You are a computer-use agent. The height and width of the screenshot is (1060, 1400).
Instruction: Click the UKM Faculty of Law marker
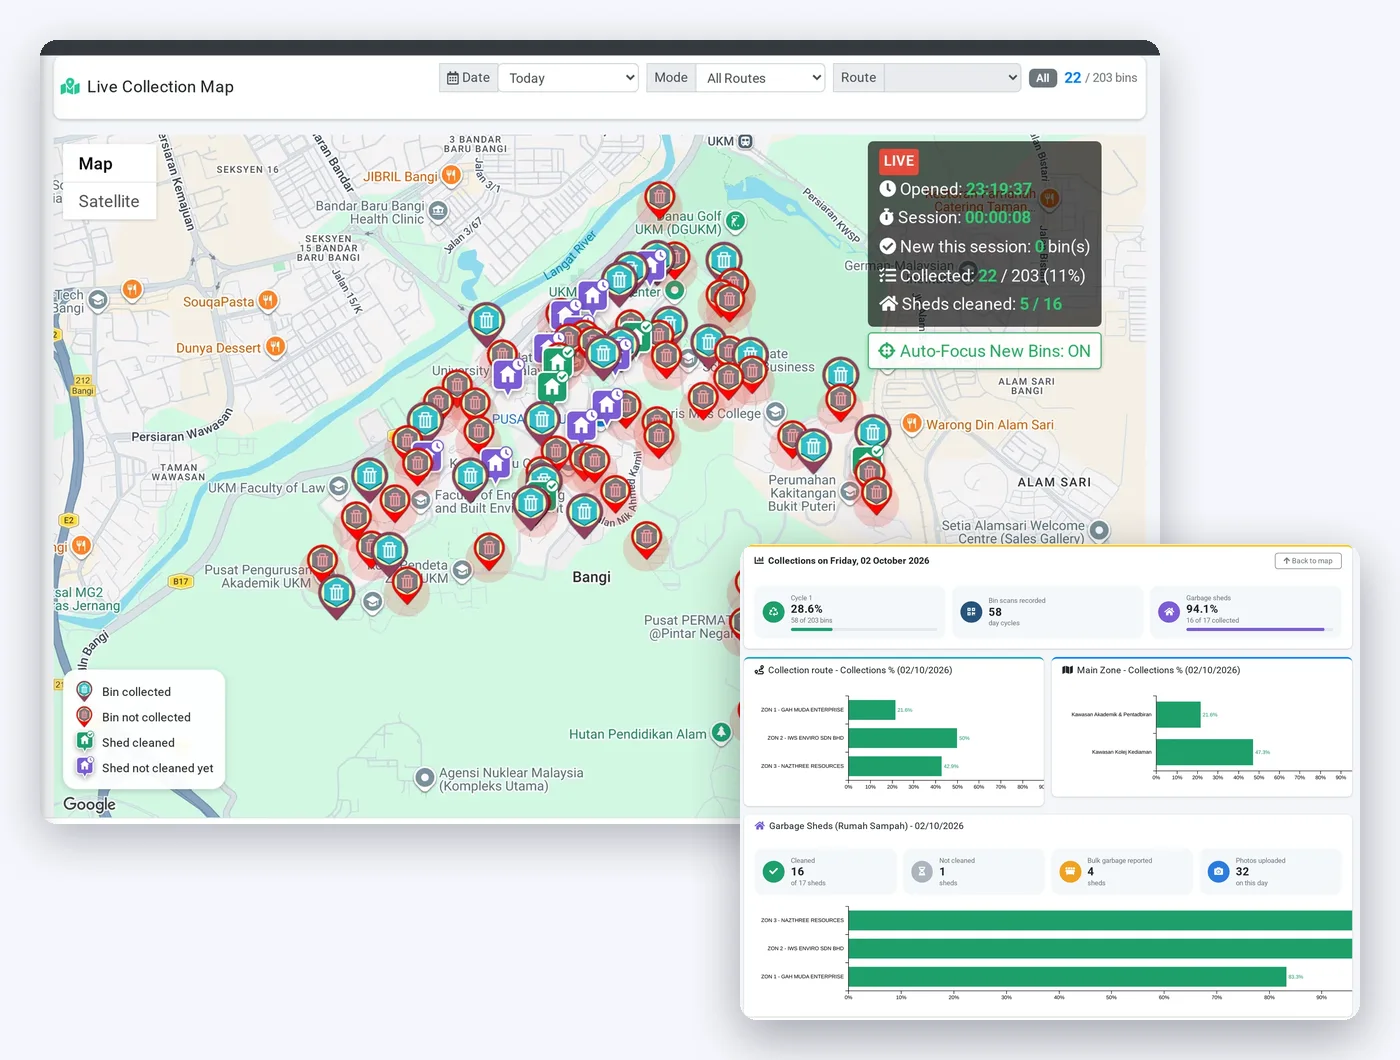(339, 487)
